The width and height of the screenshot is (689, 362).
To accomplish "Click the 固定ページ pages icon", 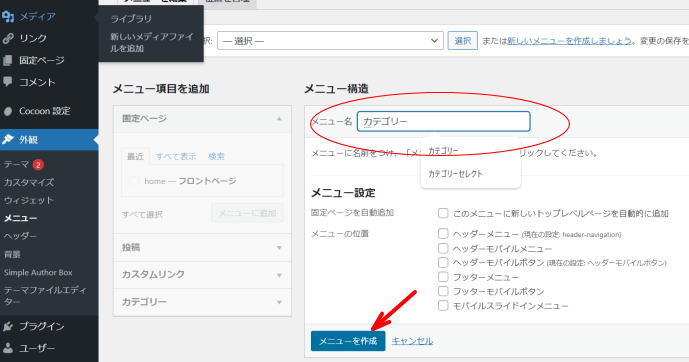I will (8, 60).
